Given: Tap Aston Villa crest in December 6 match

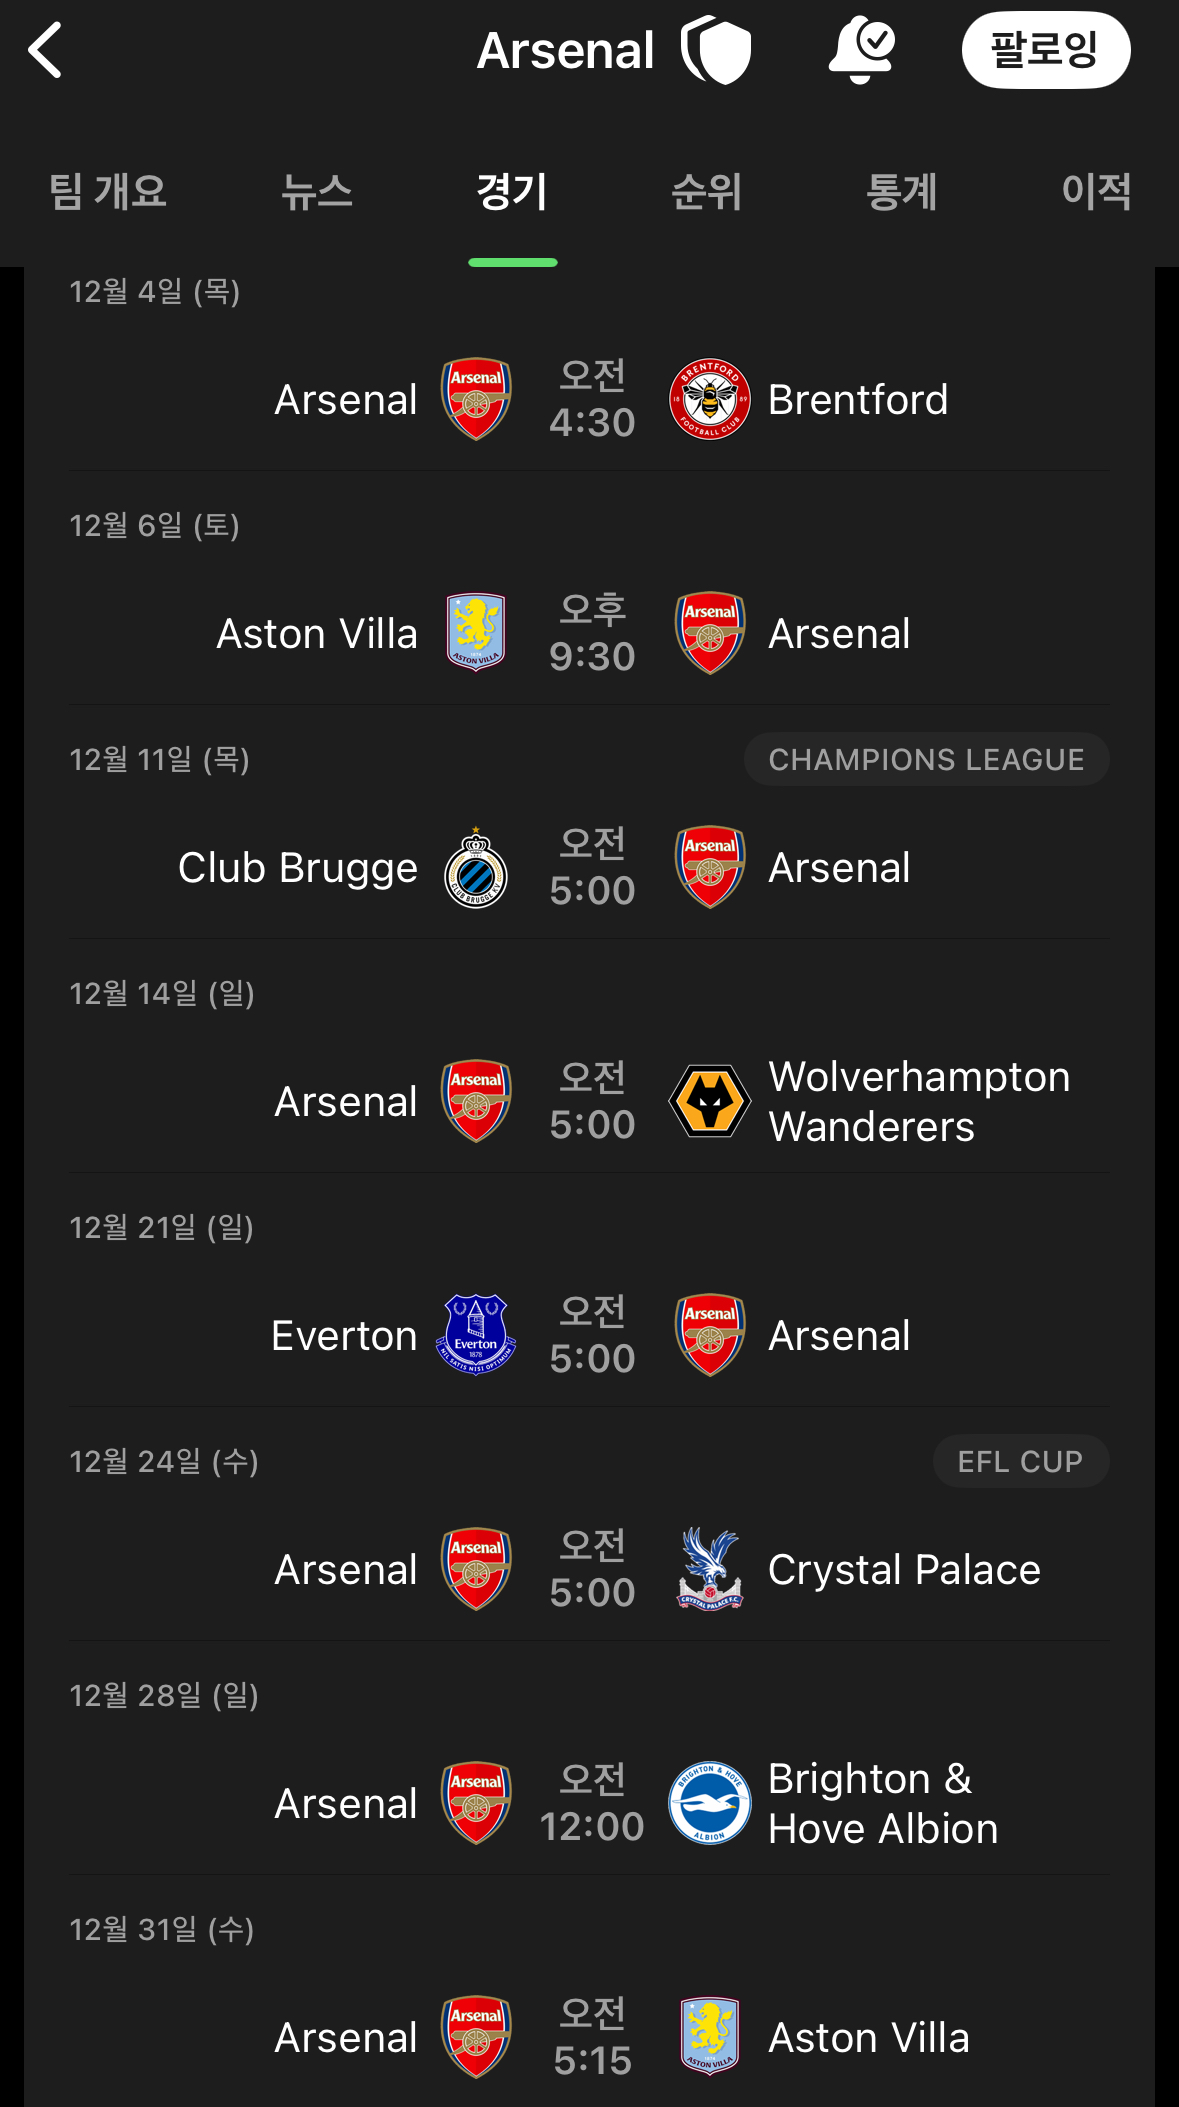Looking at the screenshot, I should 476,633.
